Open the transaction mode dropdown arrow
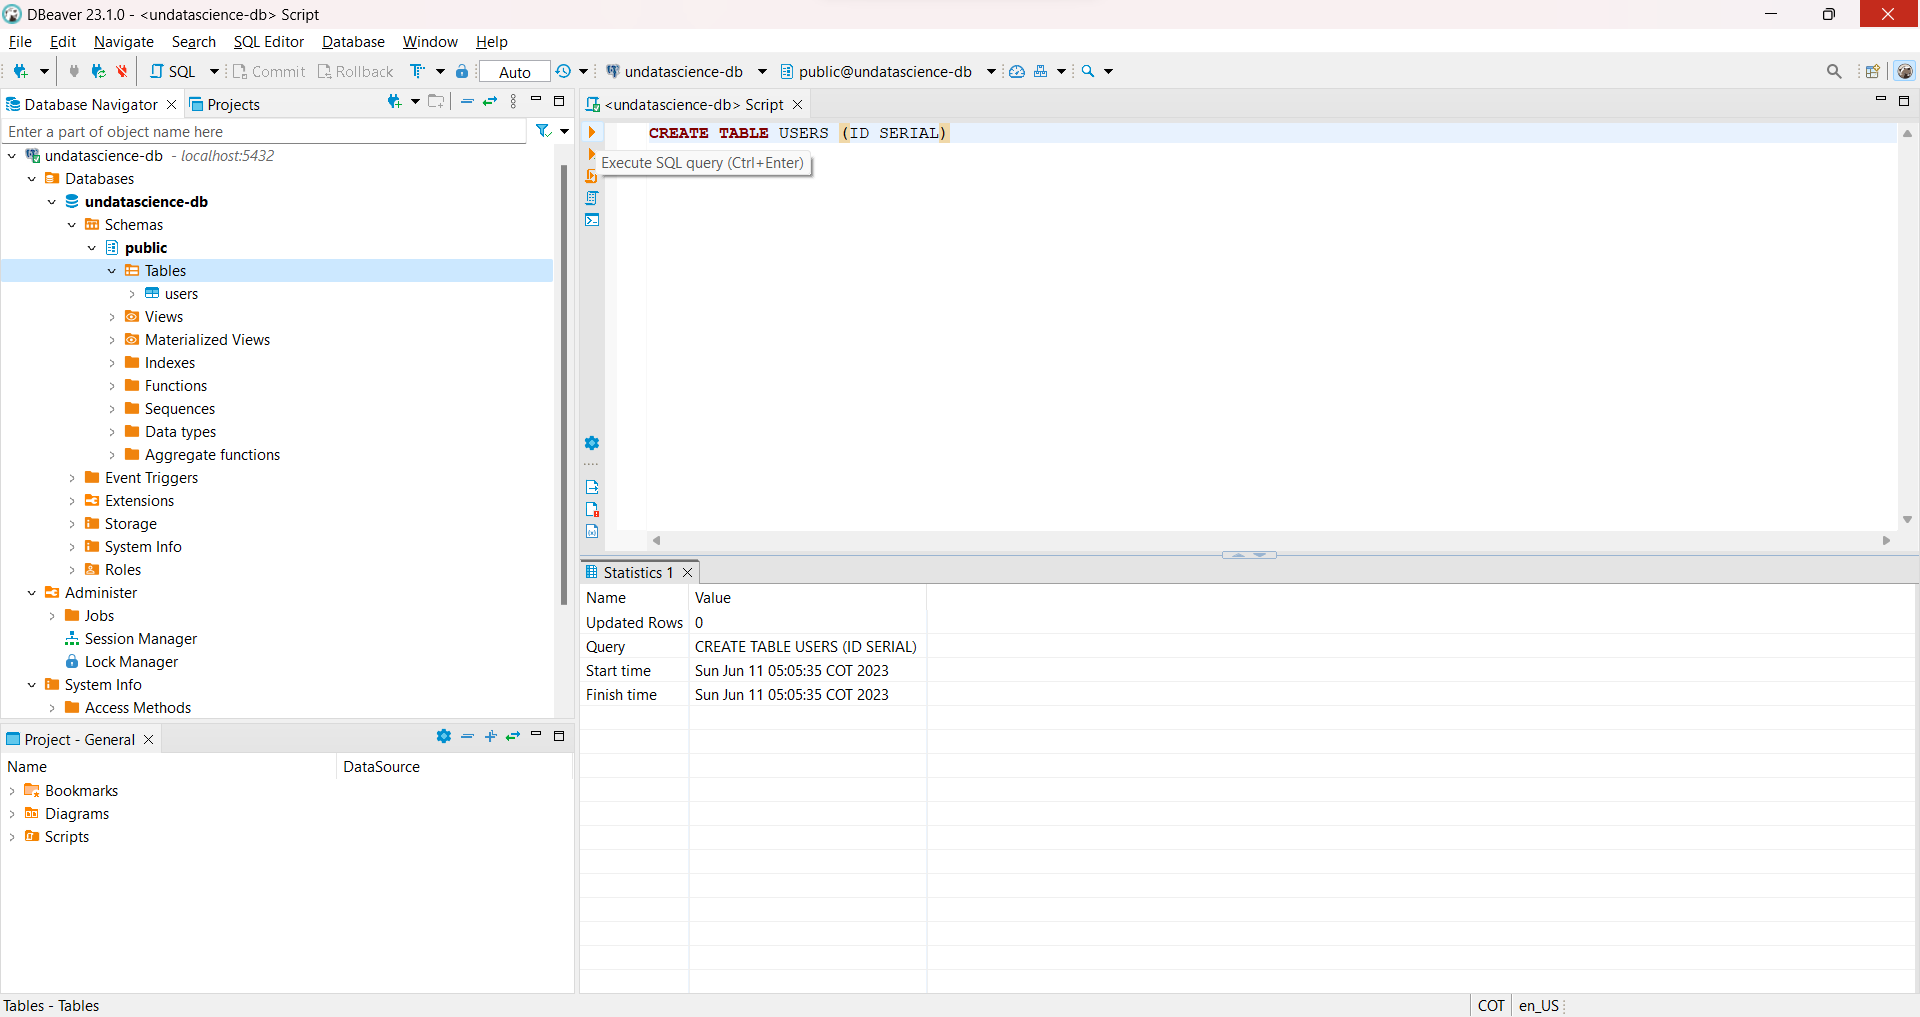Viewport: 1920px width, 1017px height. [440, 71]
